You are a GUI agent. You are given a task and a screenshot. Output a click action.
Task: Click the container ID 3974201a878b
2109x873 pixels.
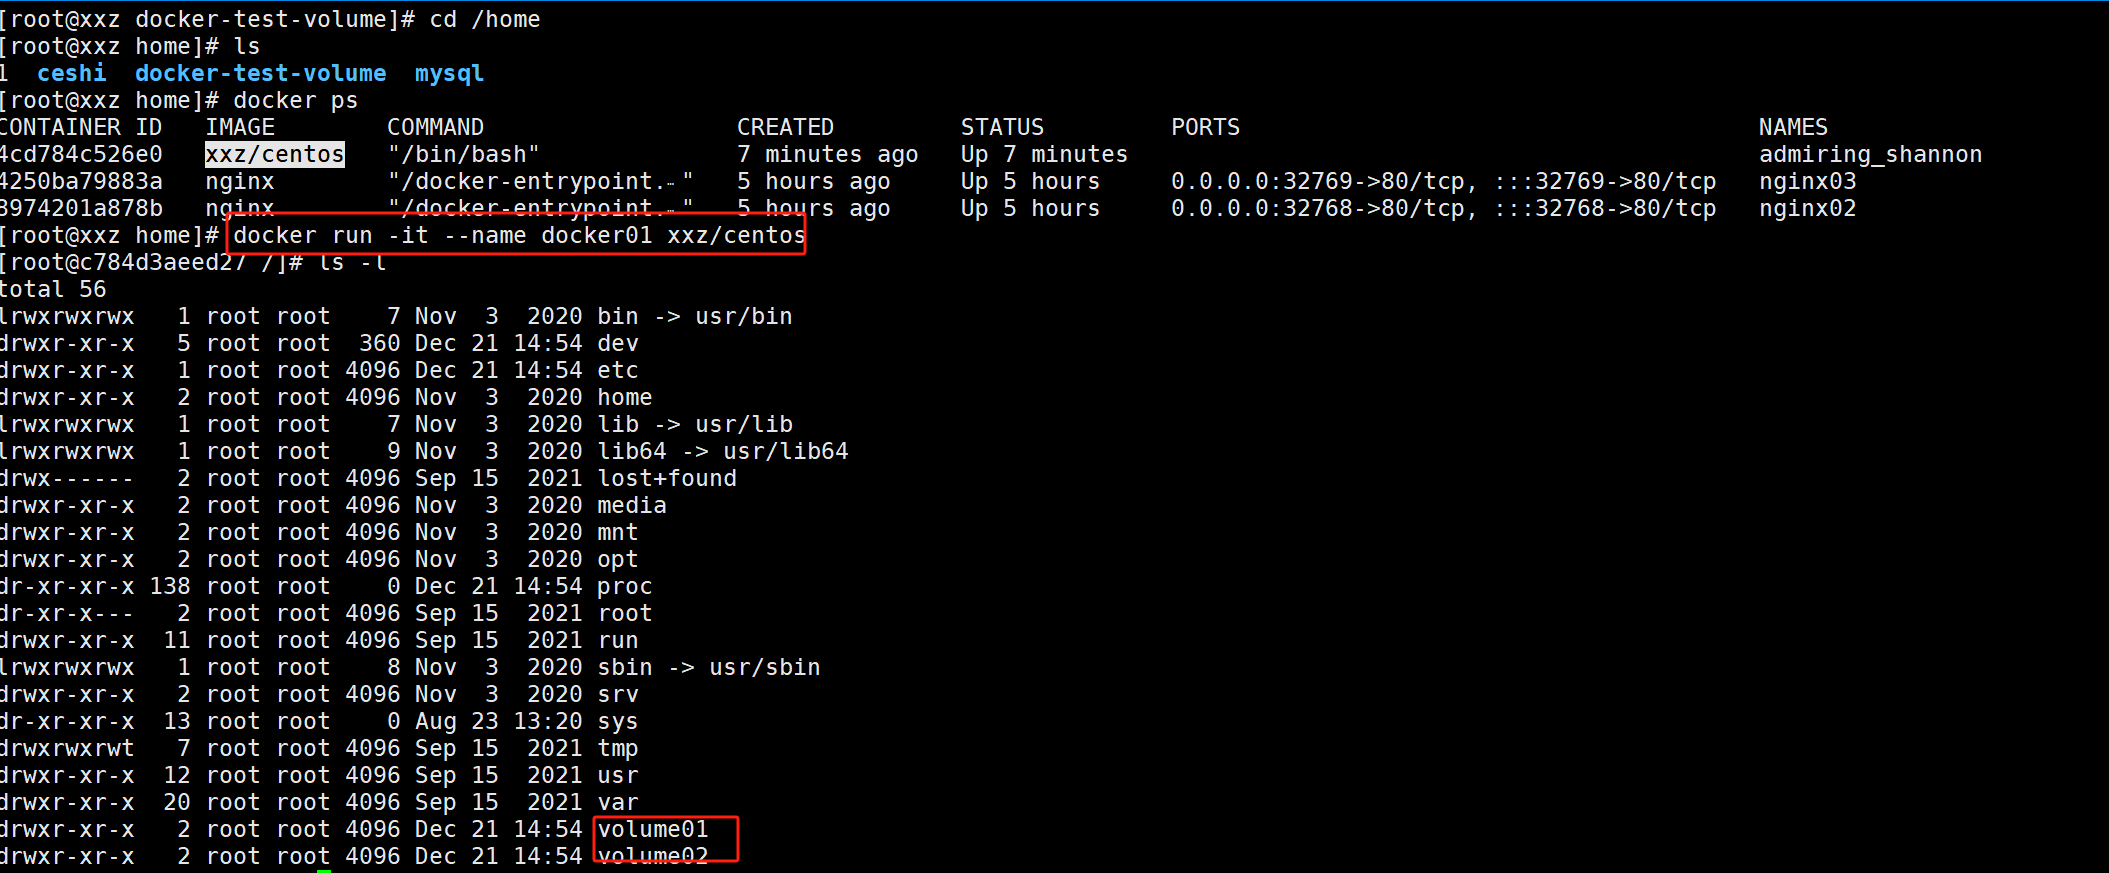click(x=80, y=208)
